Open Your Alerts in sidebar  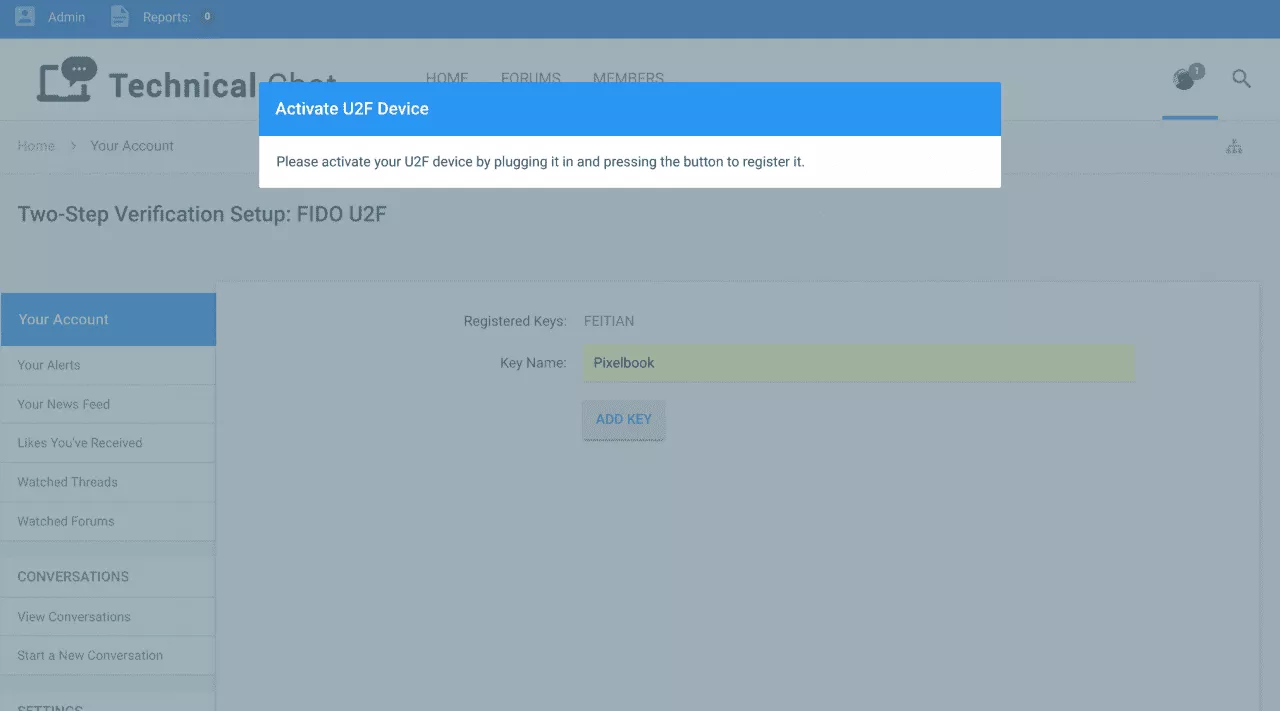[x=49, y=365]
